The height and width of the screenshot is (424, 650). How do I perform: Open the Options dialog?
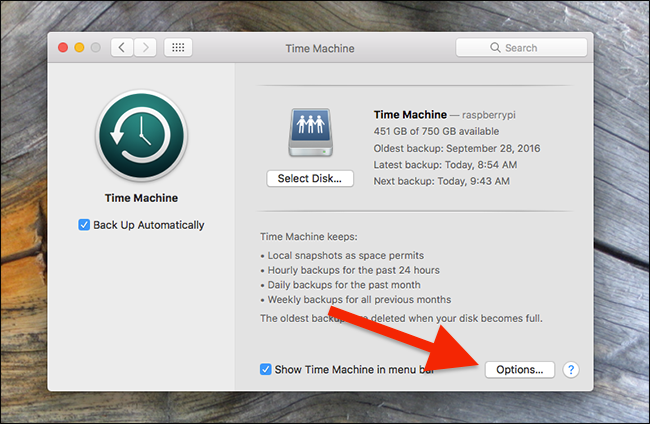[x=520, y=369]
